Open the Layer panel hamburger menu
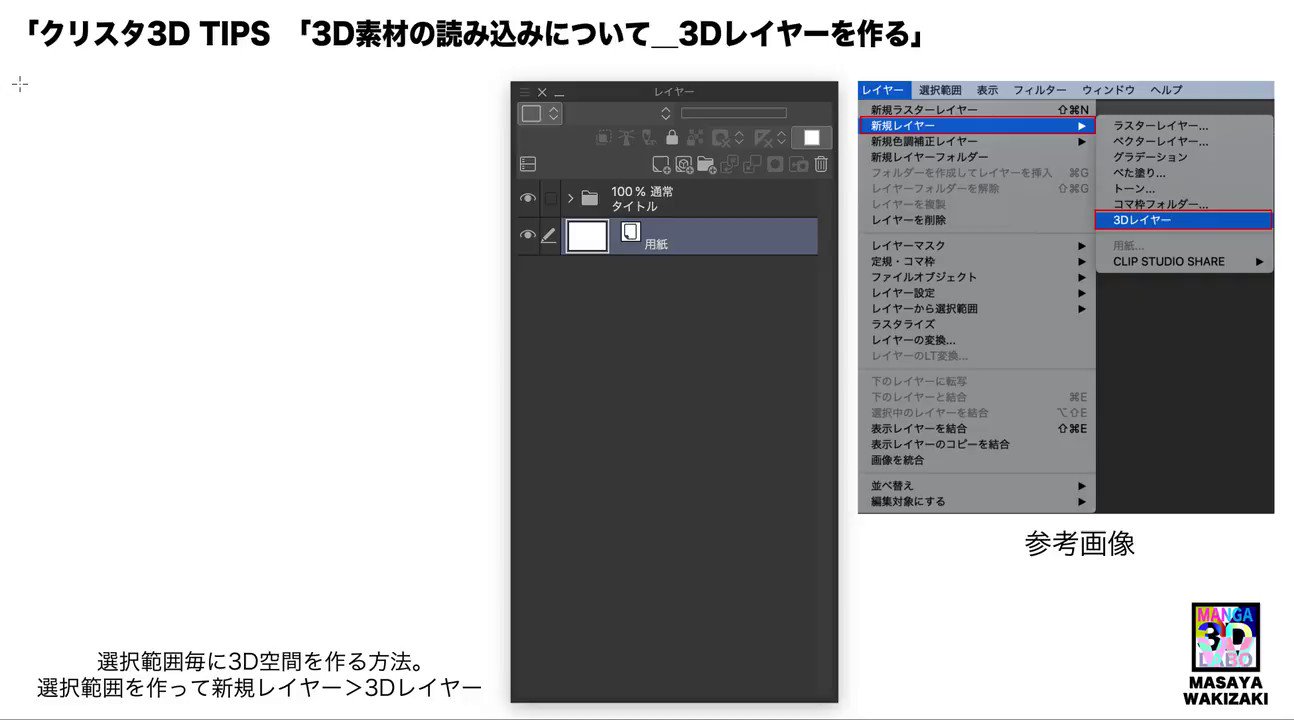 pyautogui.click(x=524, y=92)
